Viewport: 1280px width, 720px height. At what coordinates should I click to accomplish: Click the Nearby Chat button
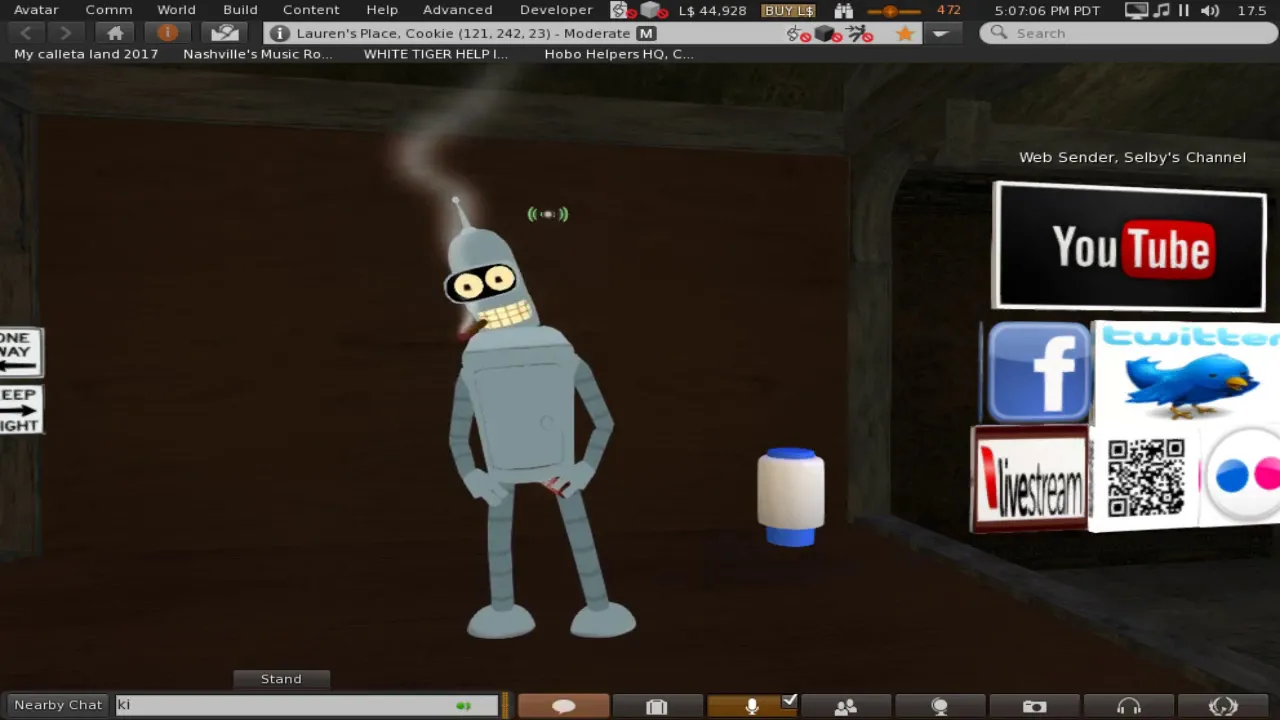tap(58, 705)
